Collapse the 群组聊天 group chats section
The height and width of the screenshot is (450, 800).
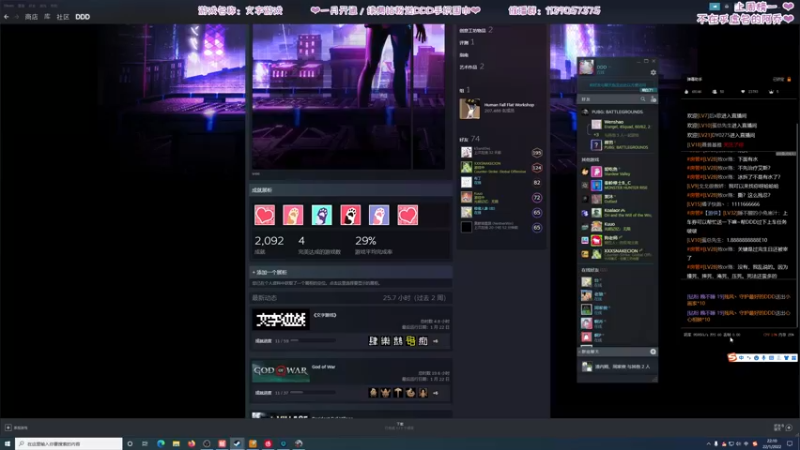coord(590,352)
